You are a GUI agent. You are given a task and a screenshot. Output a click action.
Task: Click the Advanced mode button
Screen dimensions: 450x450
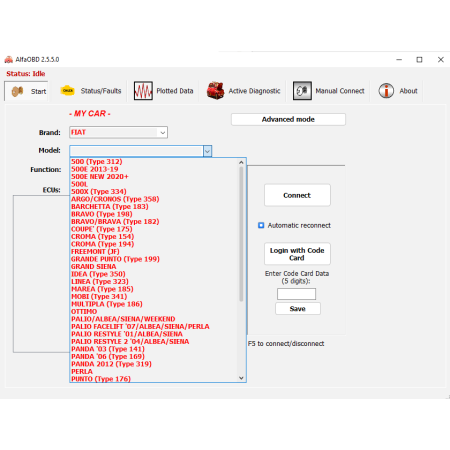click(x=288, y=119)
